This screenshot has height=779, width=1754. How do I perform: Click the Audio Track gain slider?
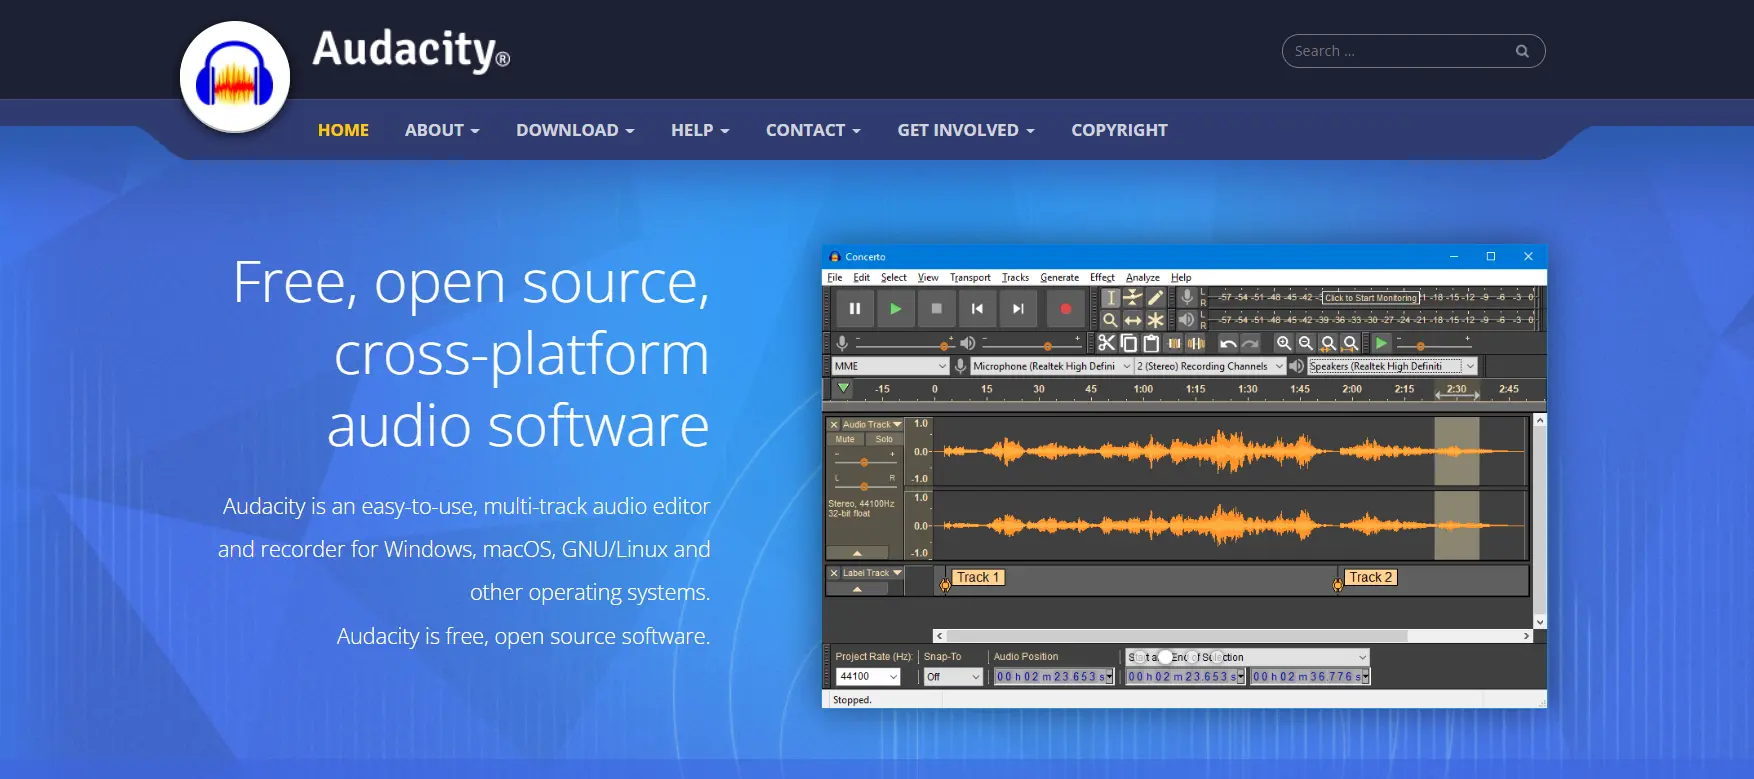pos(865,461)
